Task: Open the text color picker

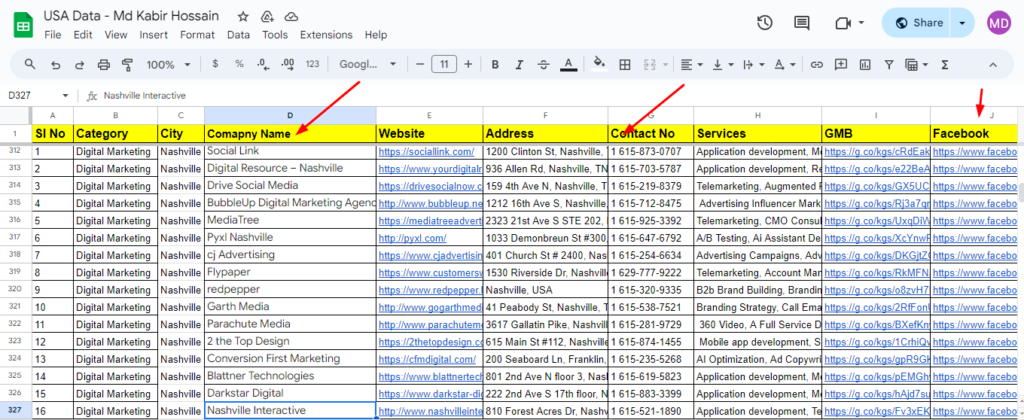Action: [x=569, y=64]
